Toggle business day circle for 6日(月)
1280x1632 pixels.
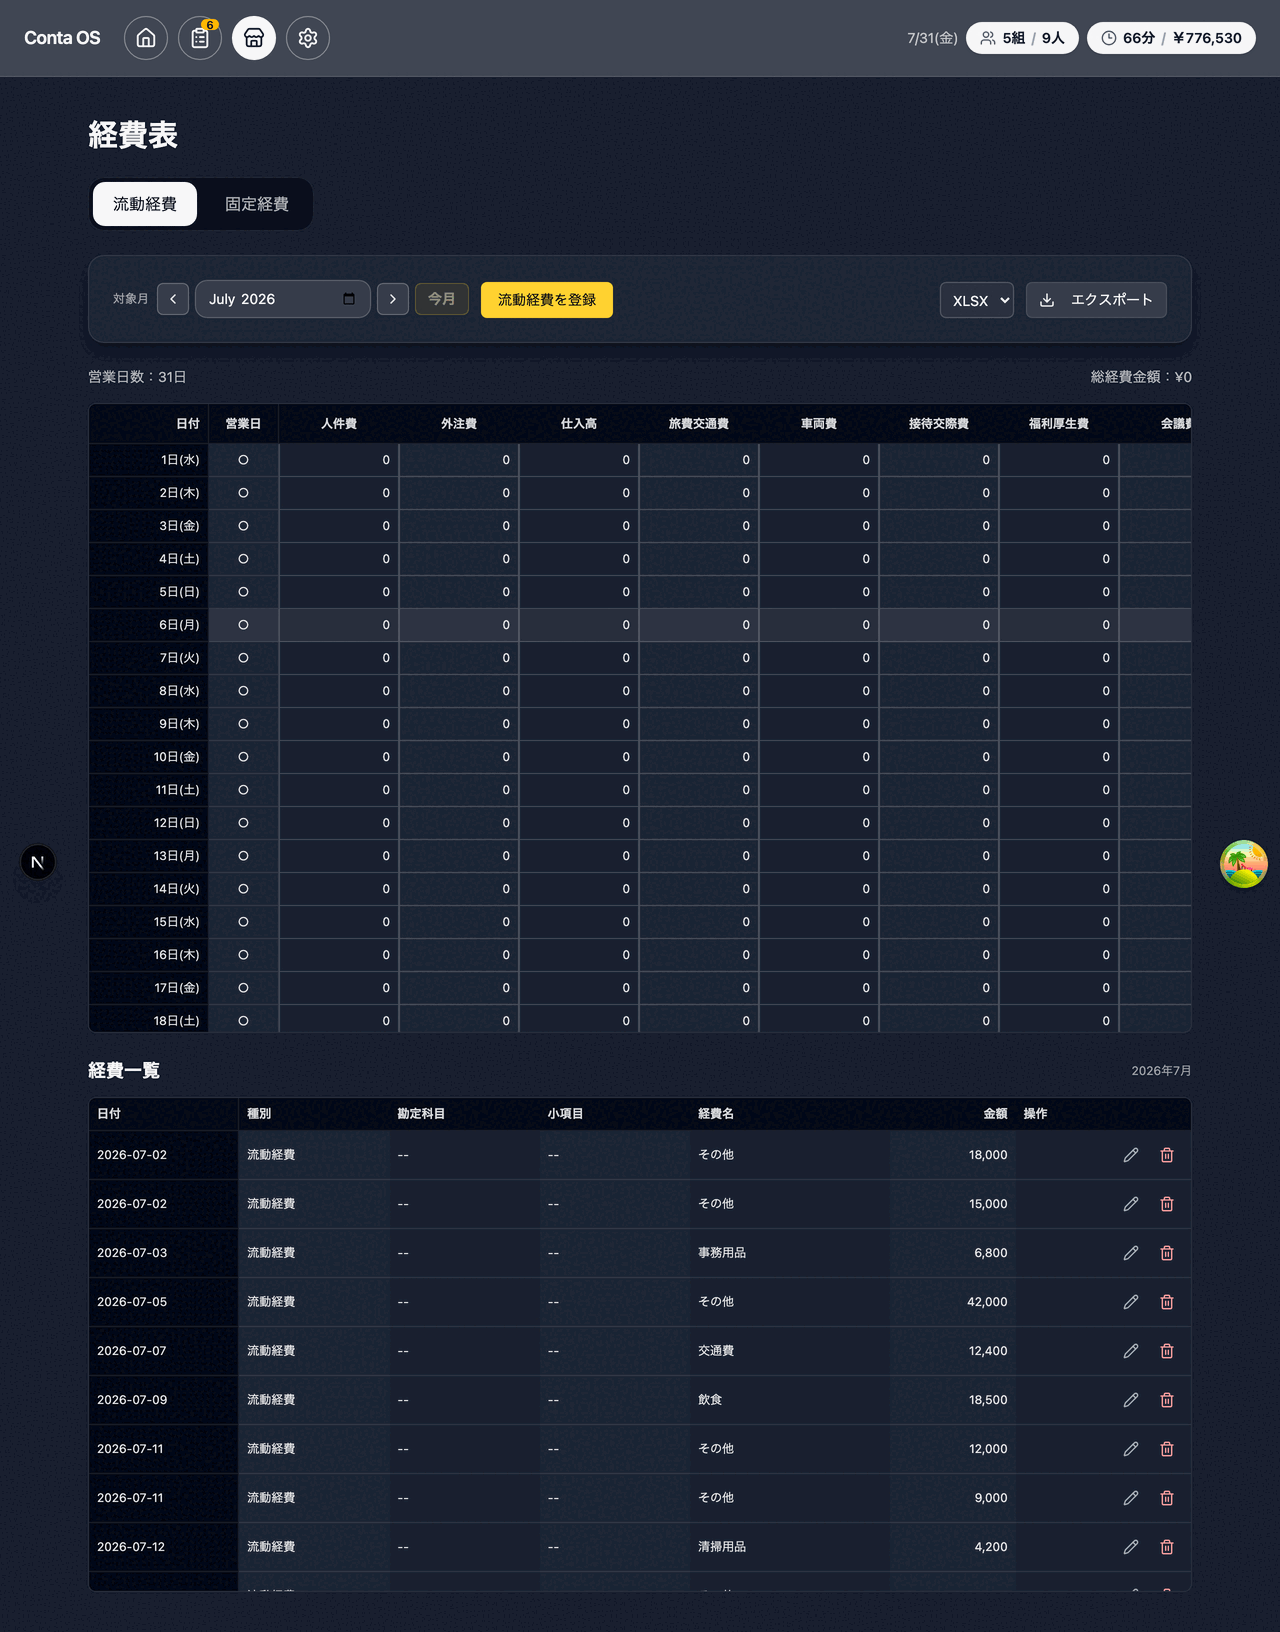click(x=243, y=625)
